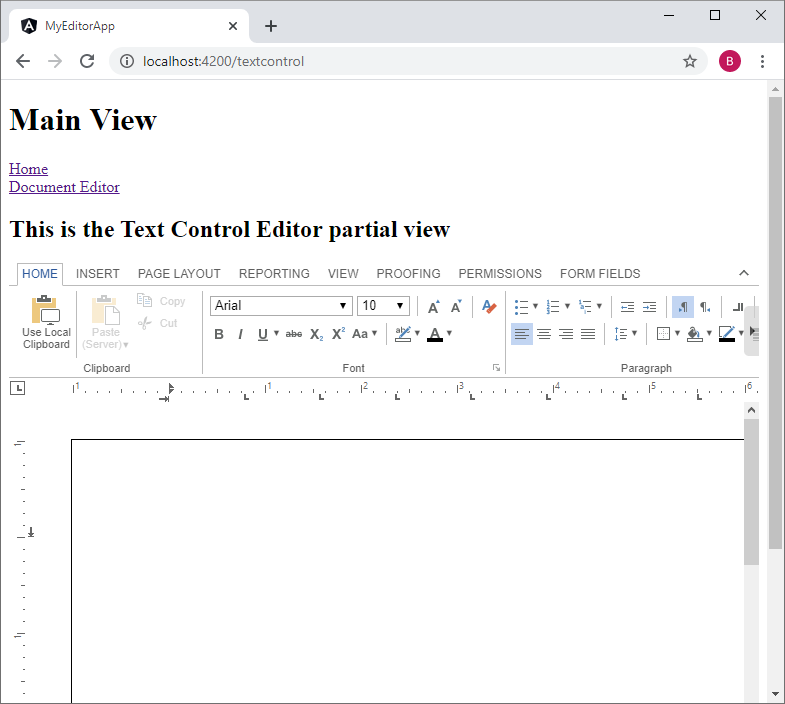The height and width of the screenshot is (704, 785).
Task: Align text left
Action: (522, 334)
